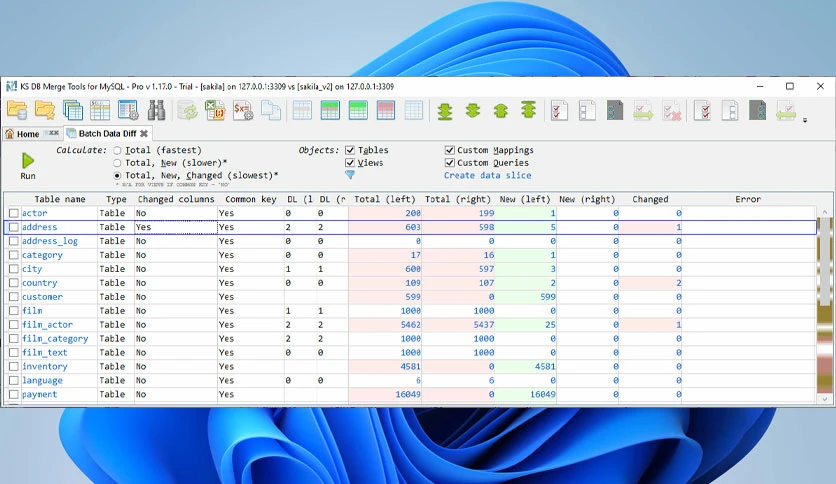Click the Home tab house icon
The height and width of the screenshot is (484, 836).
(x=10, y=133)
